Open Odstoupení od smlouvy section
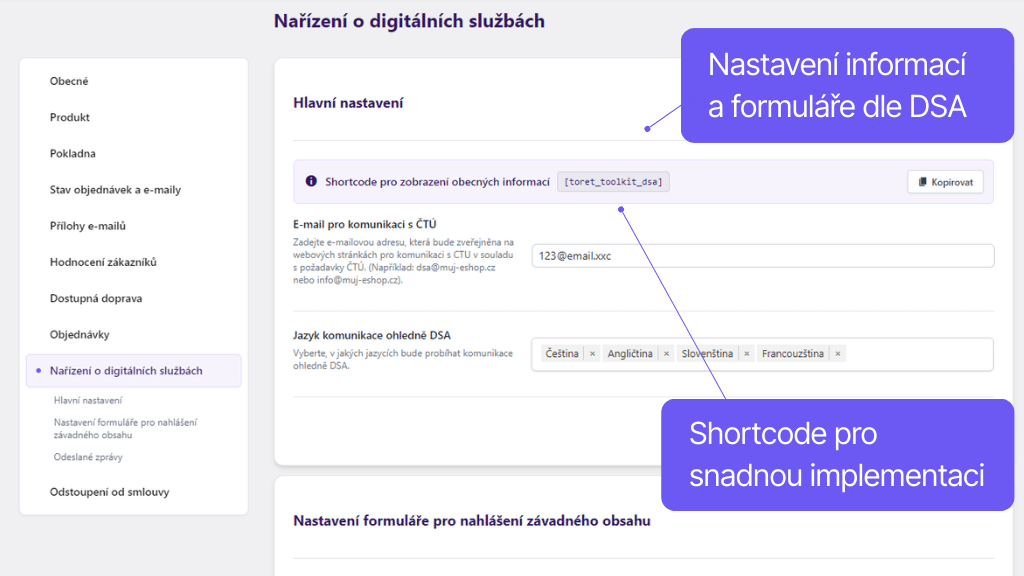 pos(109,492)
